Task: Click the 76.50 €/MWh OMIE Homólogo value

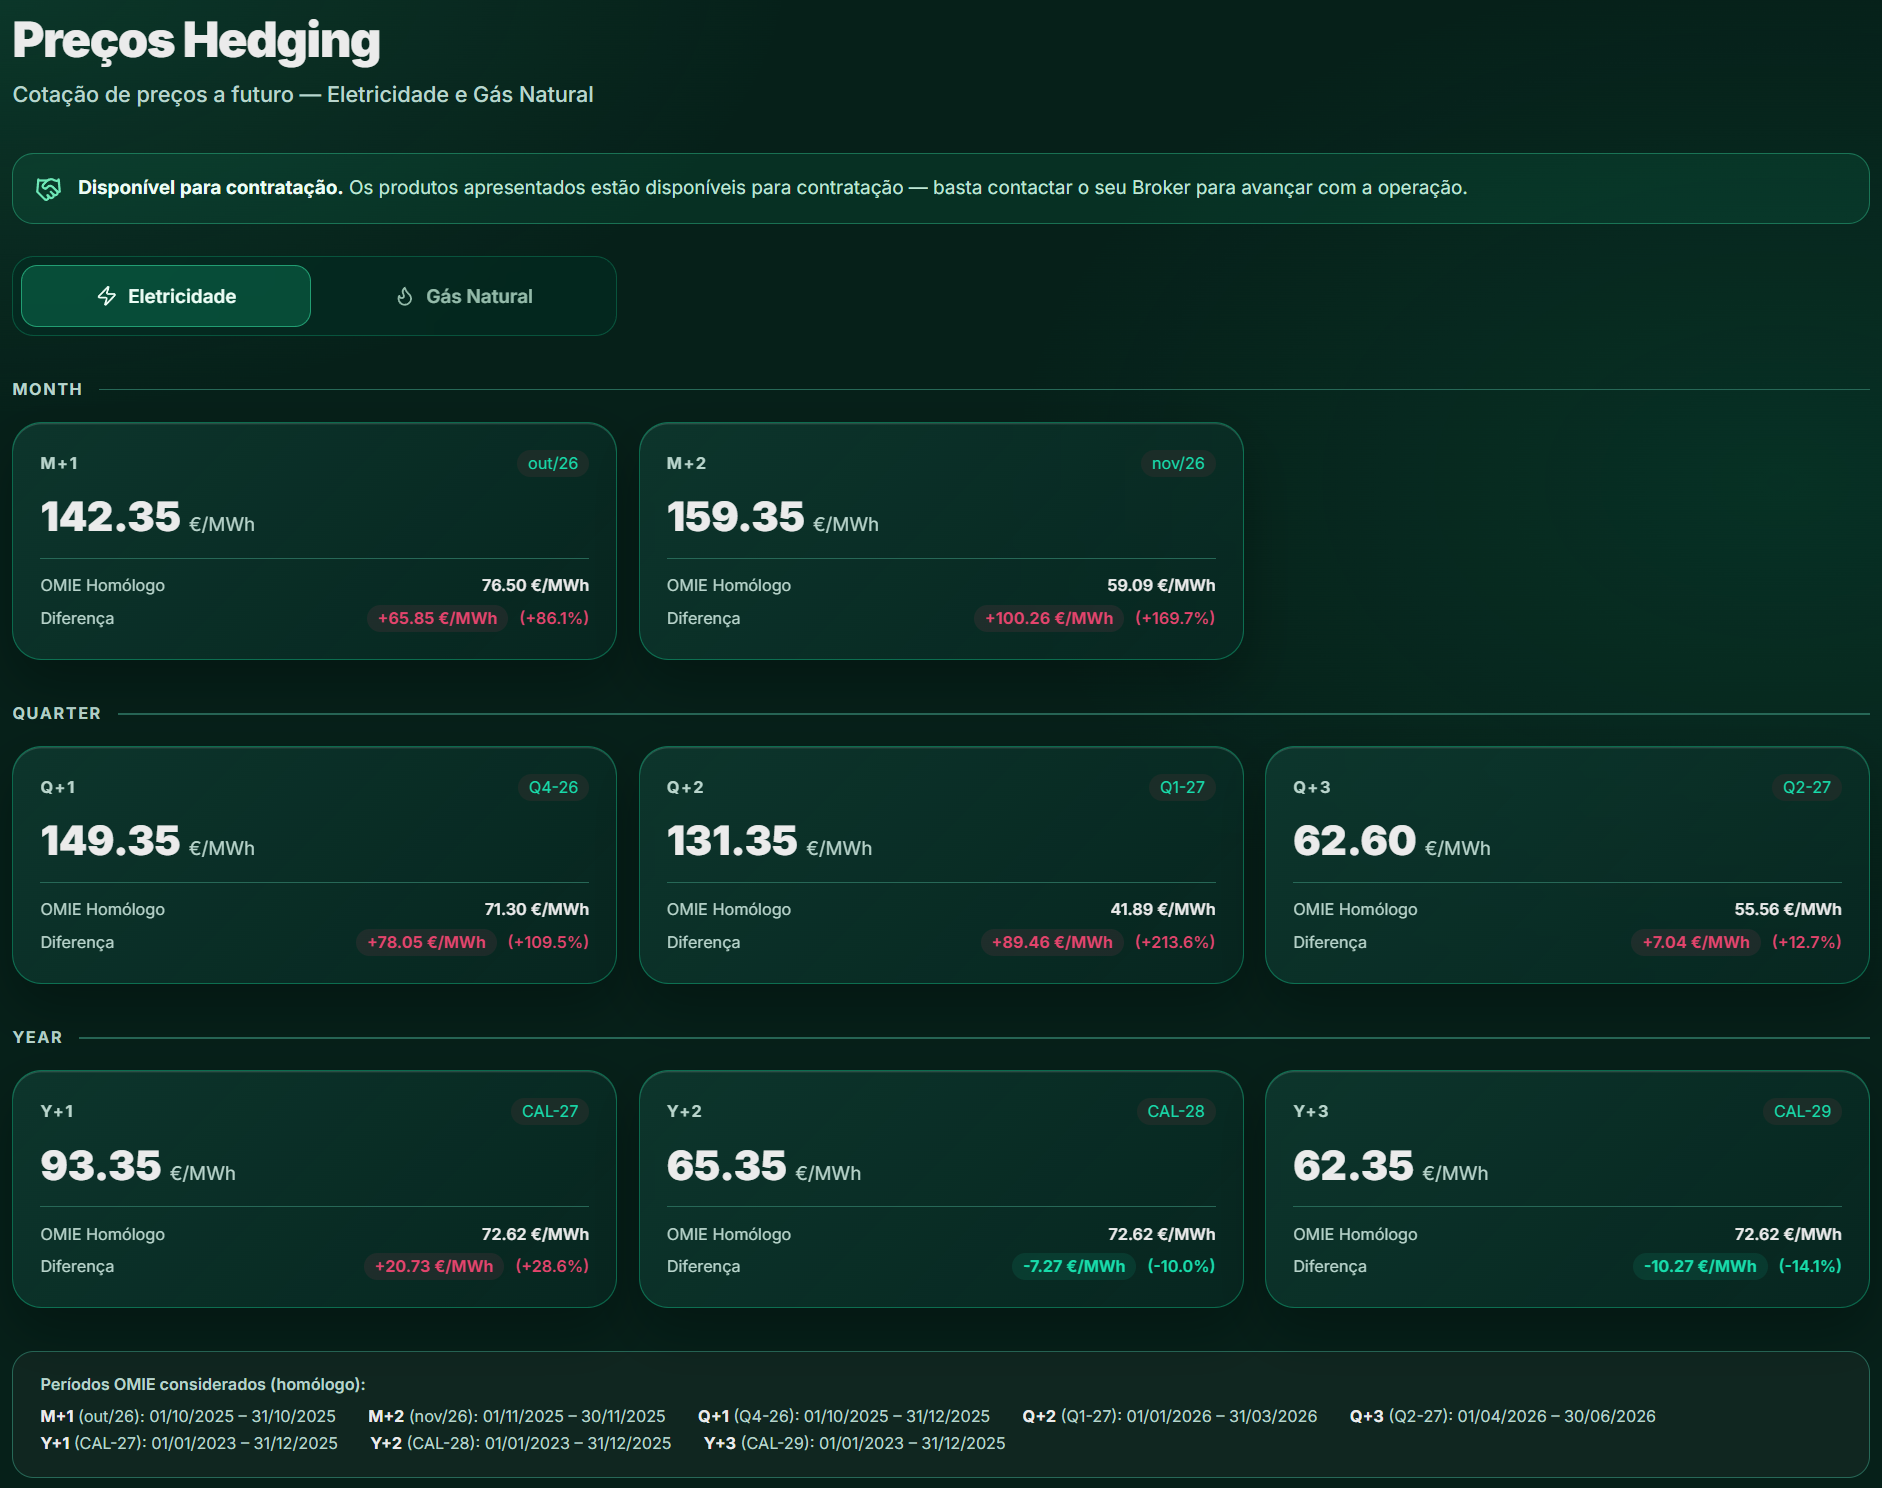Action: 535,585
